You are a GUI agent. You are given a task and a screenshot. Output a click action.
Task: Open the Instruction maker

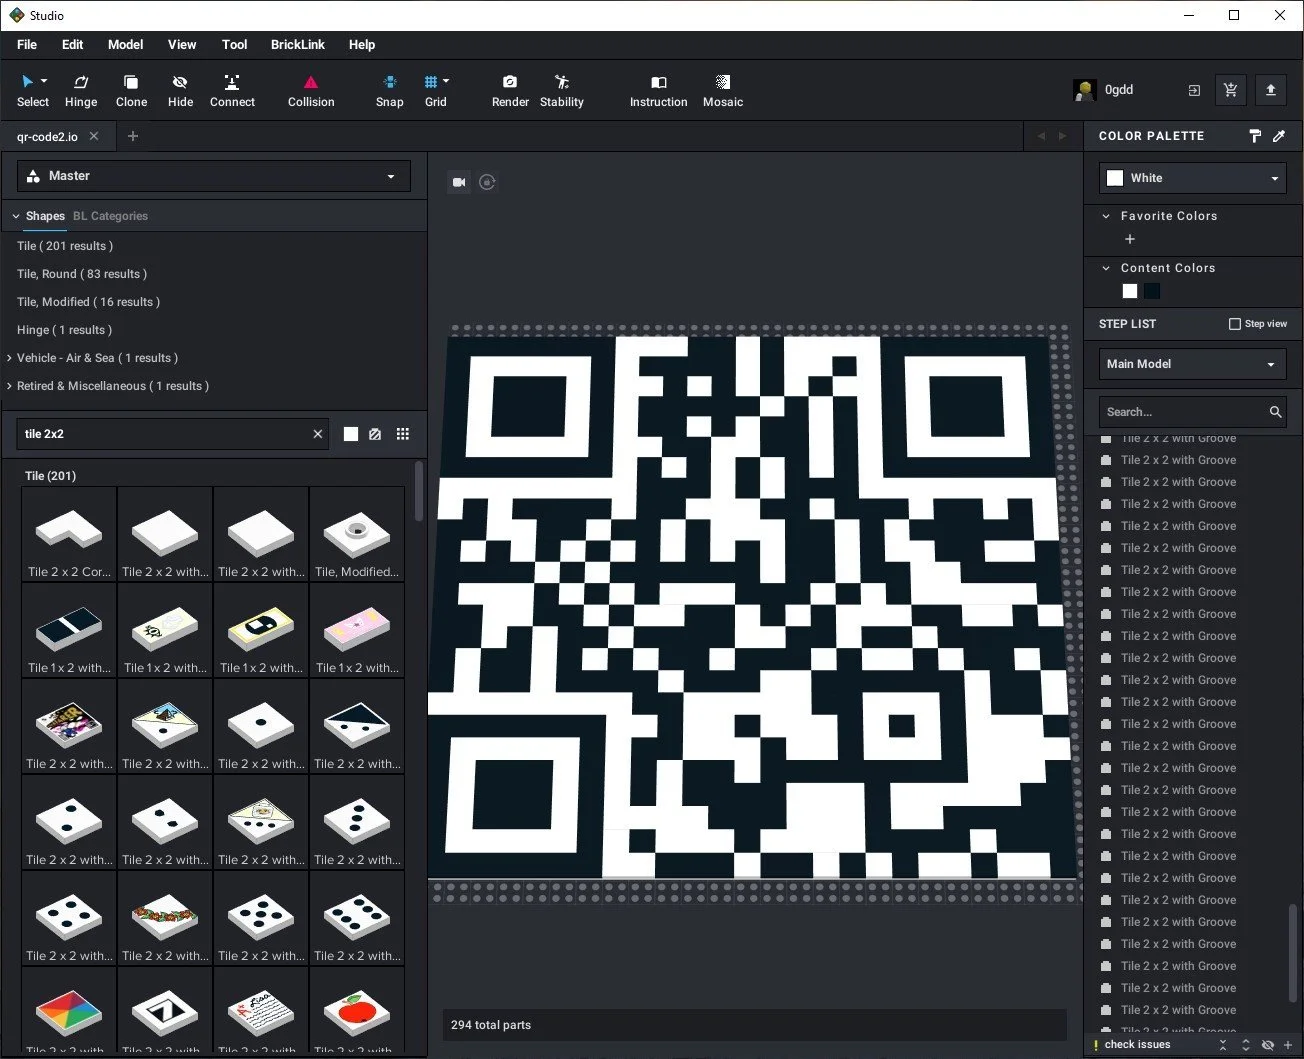658,90
